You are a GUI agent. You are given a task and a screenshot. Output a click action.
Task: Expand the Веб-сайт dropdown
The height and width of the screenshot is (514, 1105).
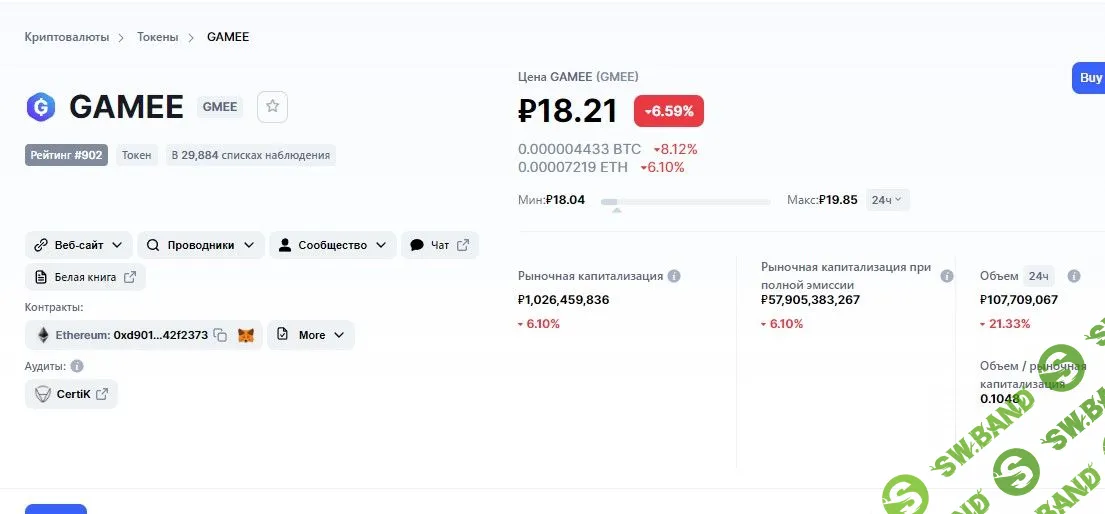pos(78,245)
